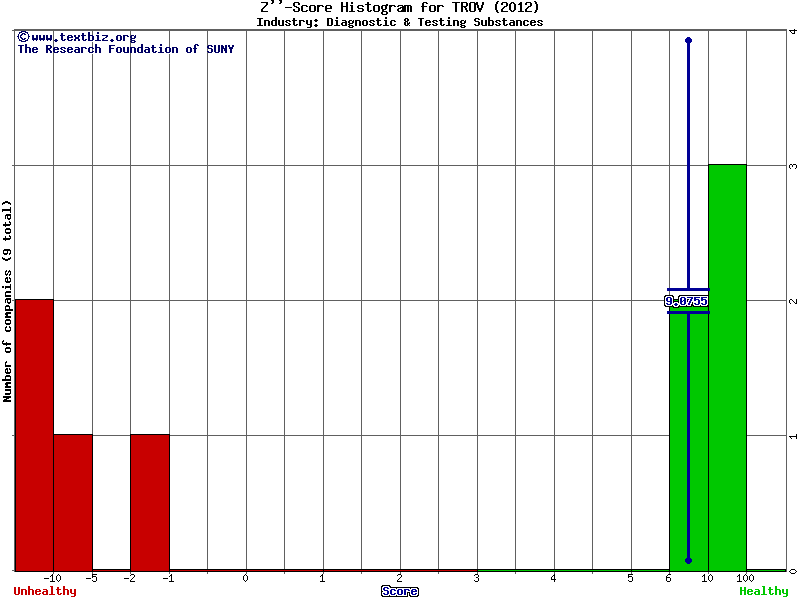Click the '0' x-axis tick label
This screenshot has width=800, height=600.
[x=245, y=578]
